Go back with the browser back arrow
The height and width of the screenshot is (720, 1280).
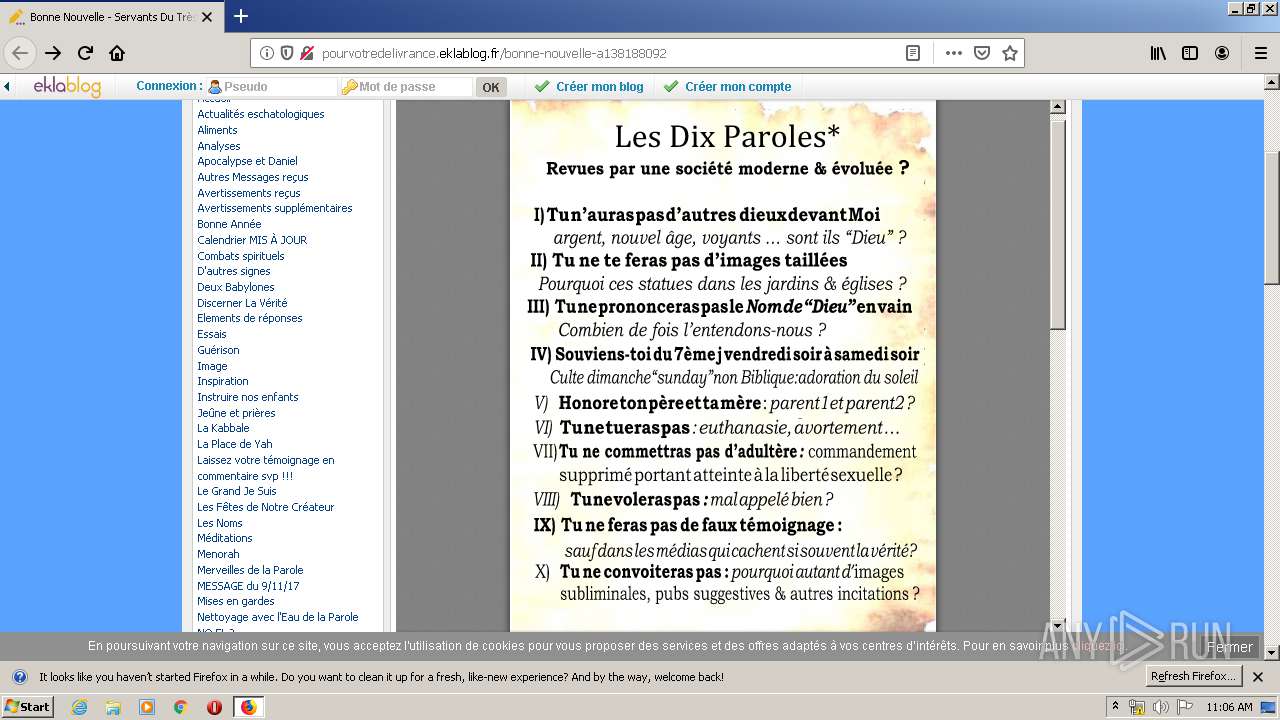pyautogui.click(x=20, y=53)
